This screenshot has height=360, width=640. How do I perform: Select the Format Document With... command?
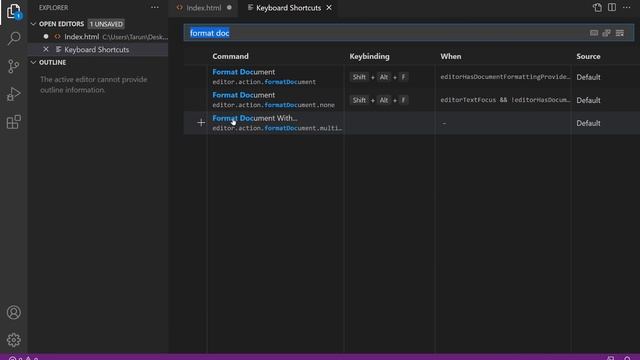255,118
